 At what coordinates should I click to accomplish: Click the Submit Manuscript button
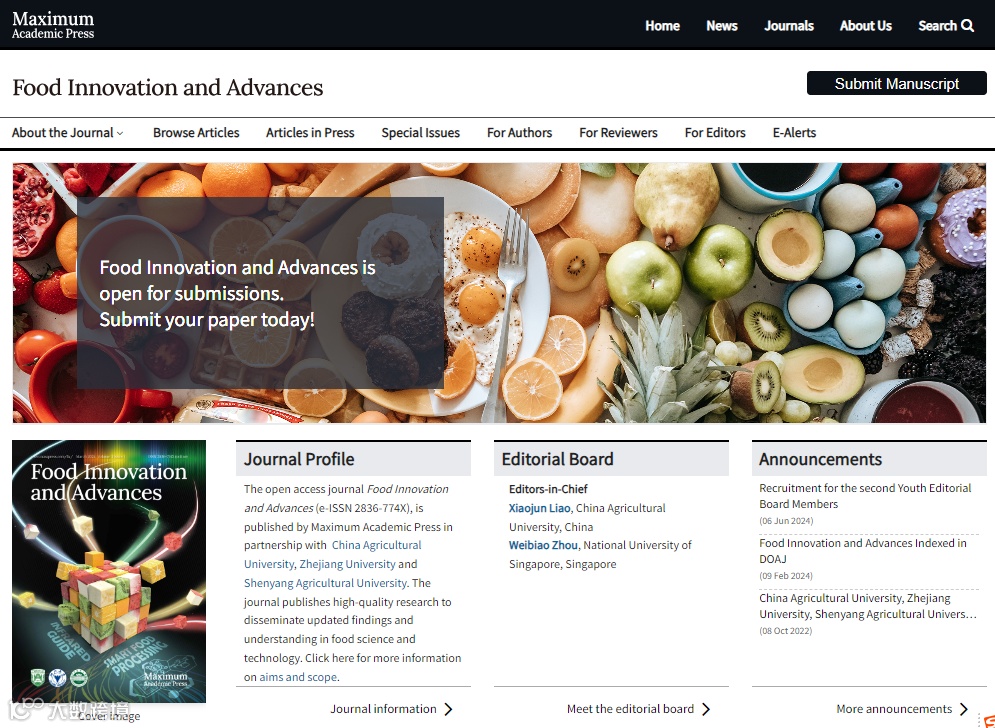(897, 83)
